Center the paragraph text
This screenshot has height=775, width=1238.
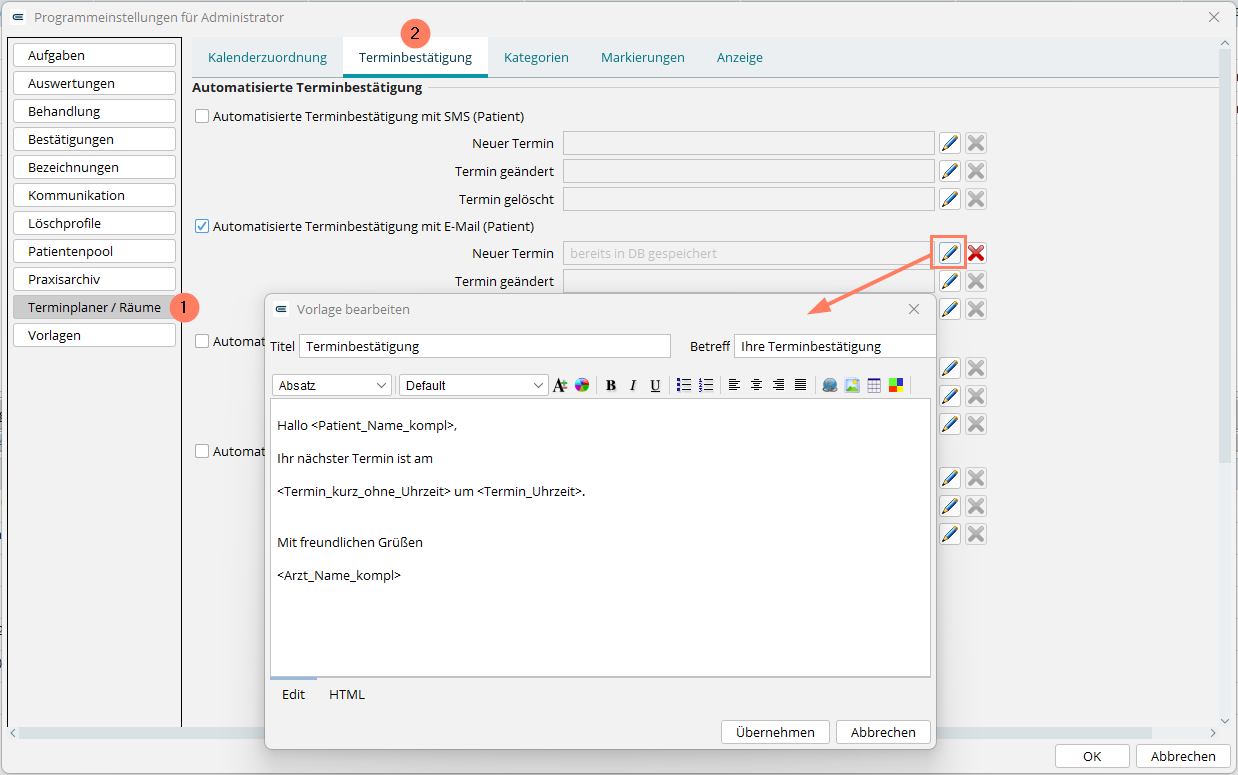click(x=756, y=385)
